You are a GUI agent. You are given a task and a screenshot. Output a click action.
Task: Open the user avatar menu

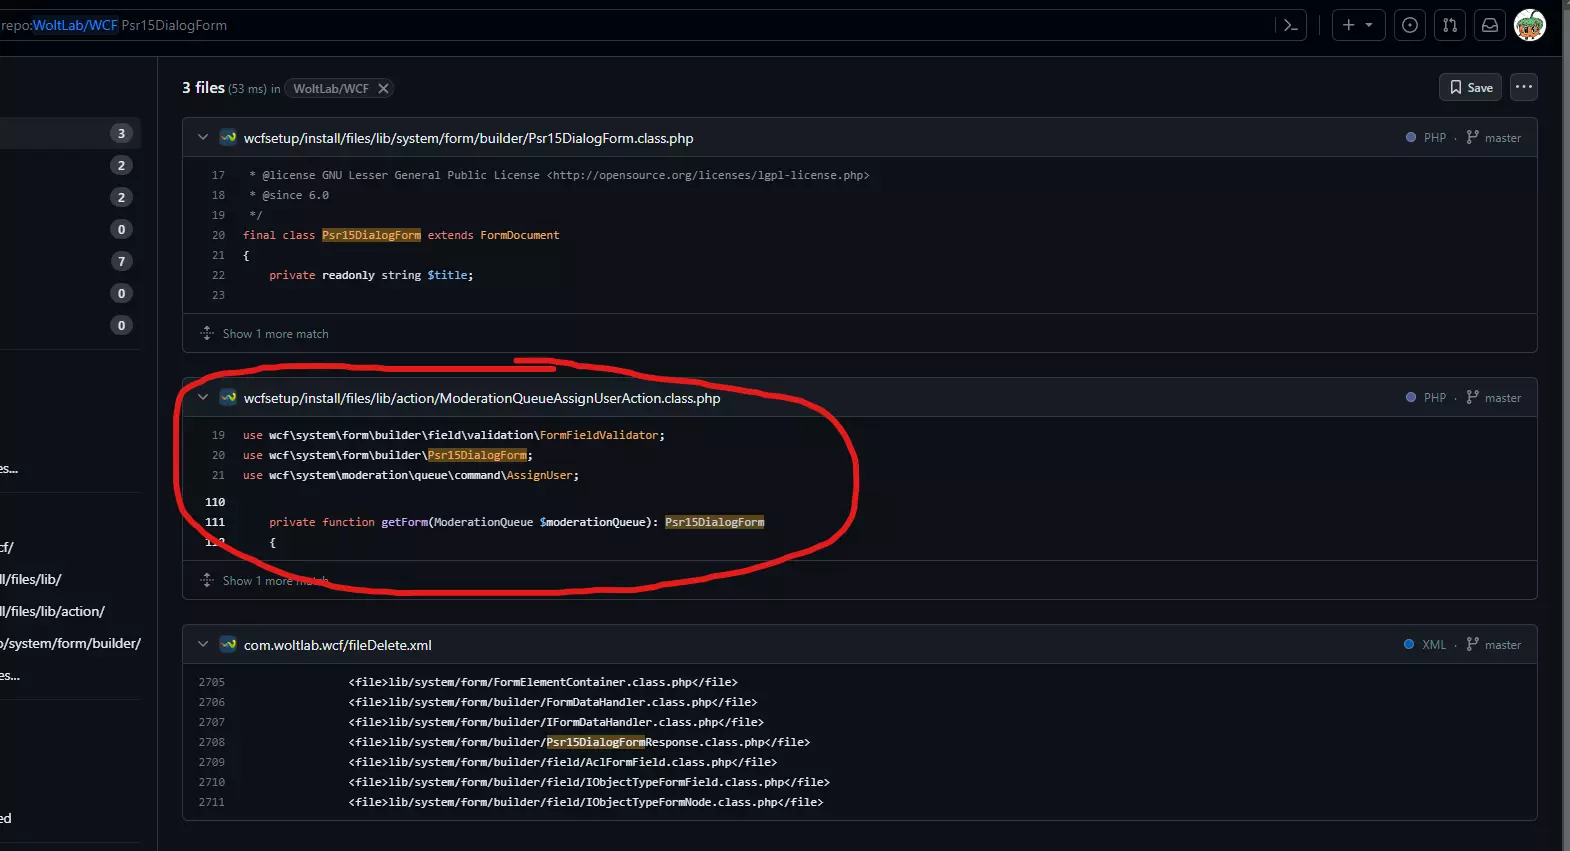click(x=1530, y=25)
